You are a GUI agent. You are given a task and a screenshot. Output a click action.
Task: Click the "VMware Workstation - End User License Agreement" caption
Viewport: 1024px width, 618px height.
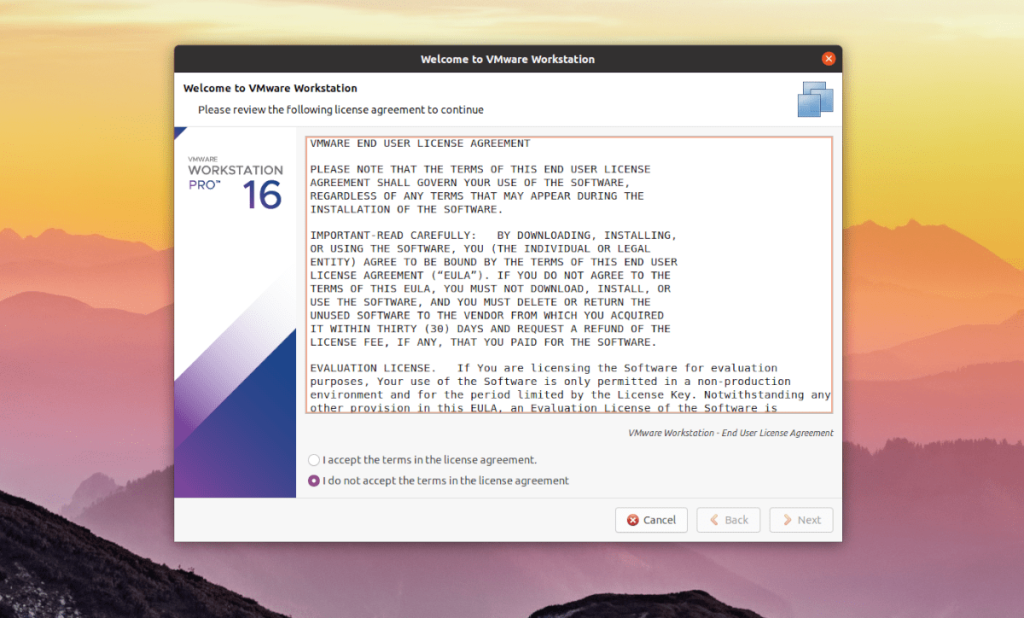pos(729,433)
